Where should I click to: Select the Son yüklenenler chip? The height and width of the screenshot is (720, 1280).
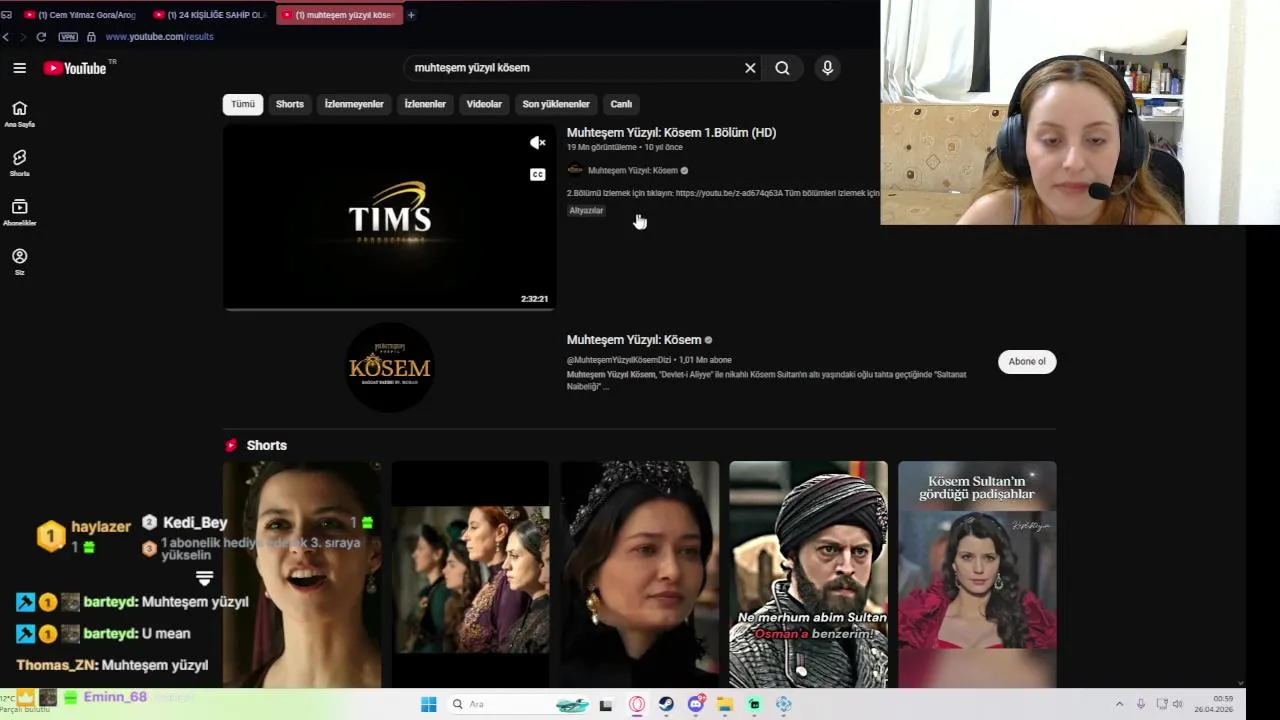point(556,104)
